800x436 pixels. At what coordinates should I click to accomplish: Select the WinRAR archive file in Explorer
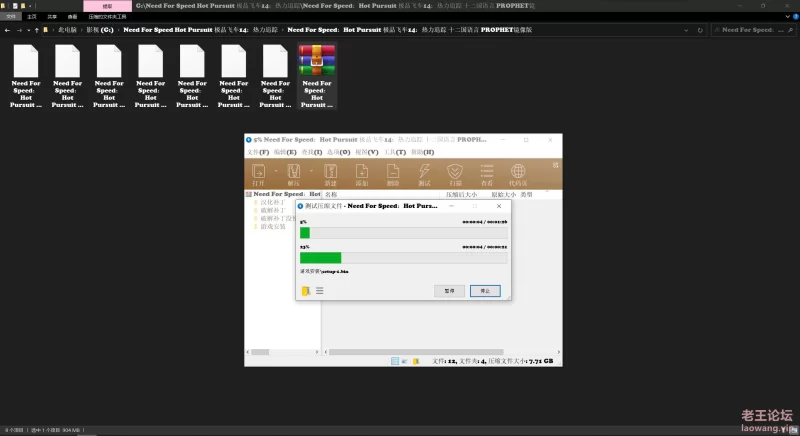pos(317,76)
